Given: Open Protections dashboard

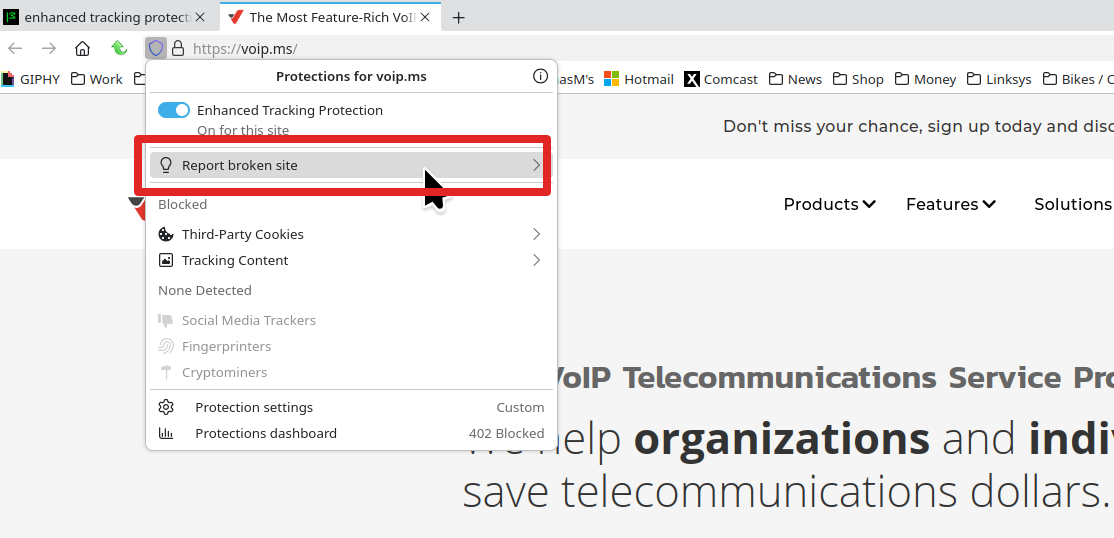Looking at the screenshot, I should 266,433.
